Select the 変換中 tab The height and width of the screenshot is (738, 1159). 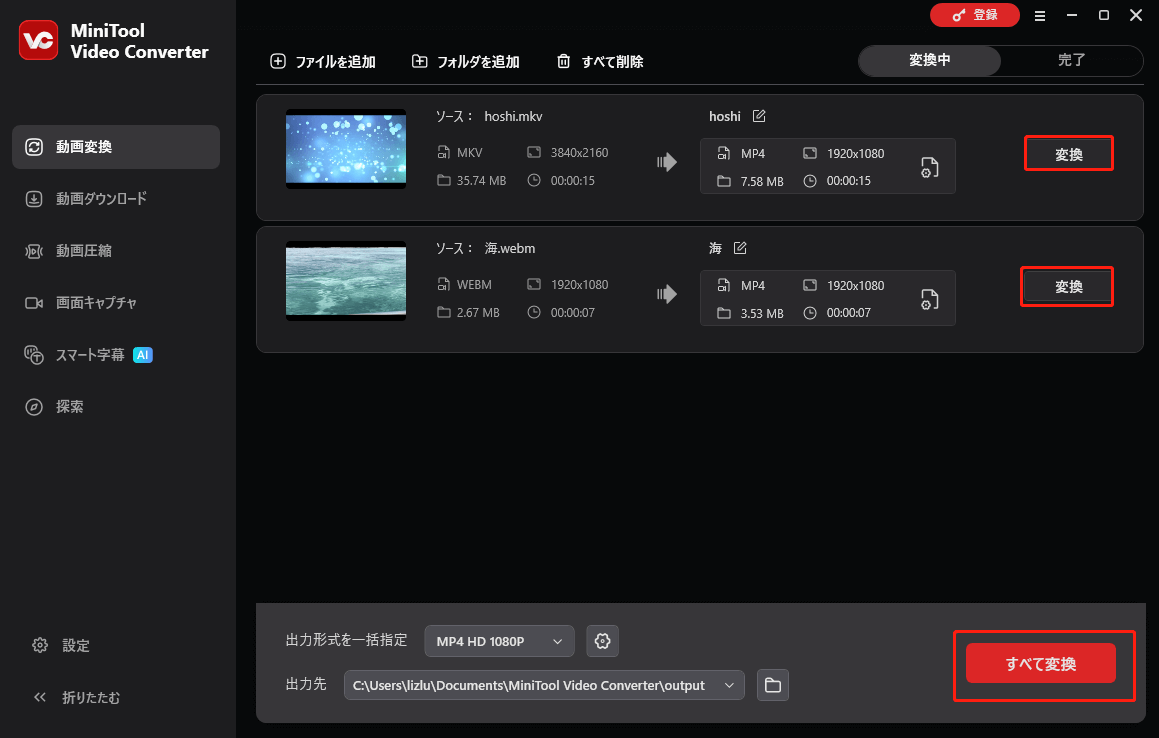[928, 61]
